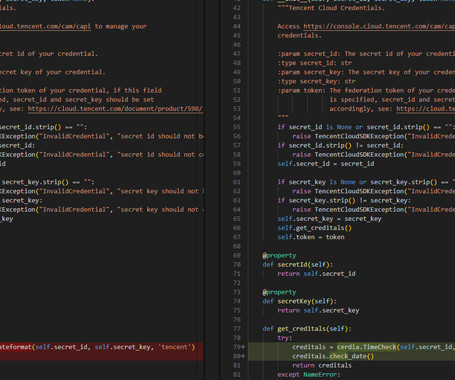Screen dimensions: 455x380
Task: Click cerdia.TimeCheck on added line 79
Action: point(367,347)
